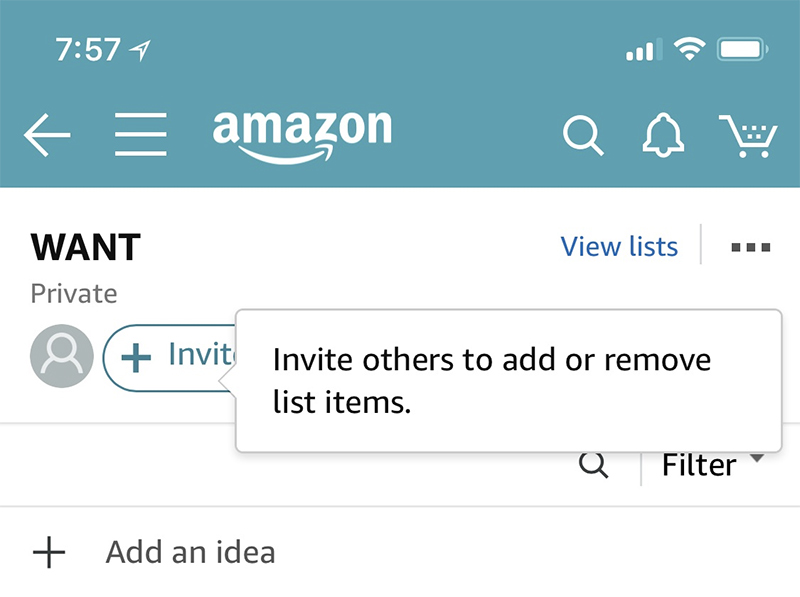Tap the invite tooltip message
This screenshot has width=800, height=597.
point(491,381)
